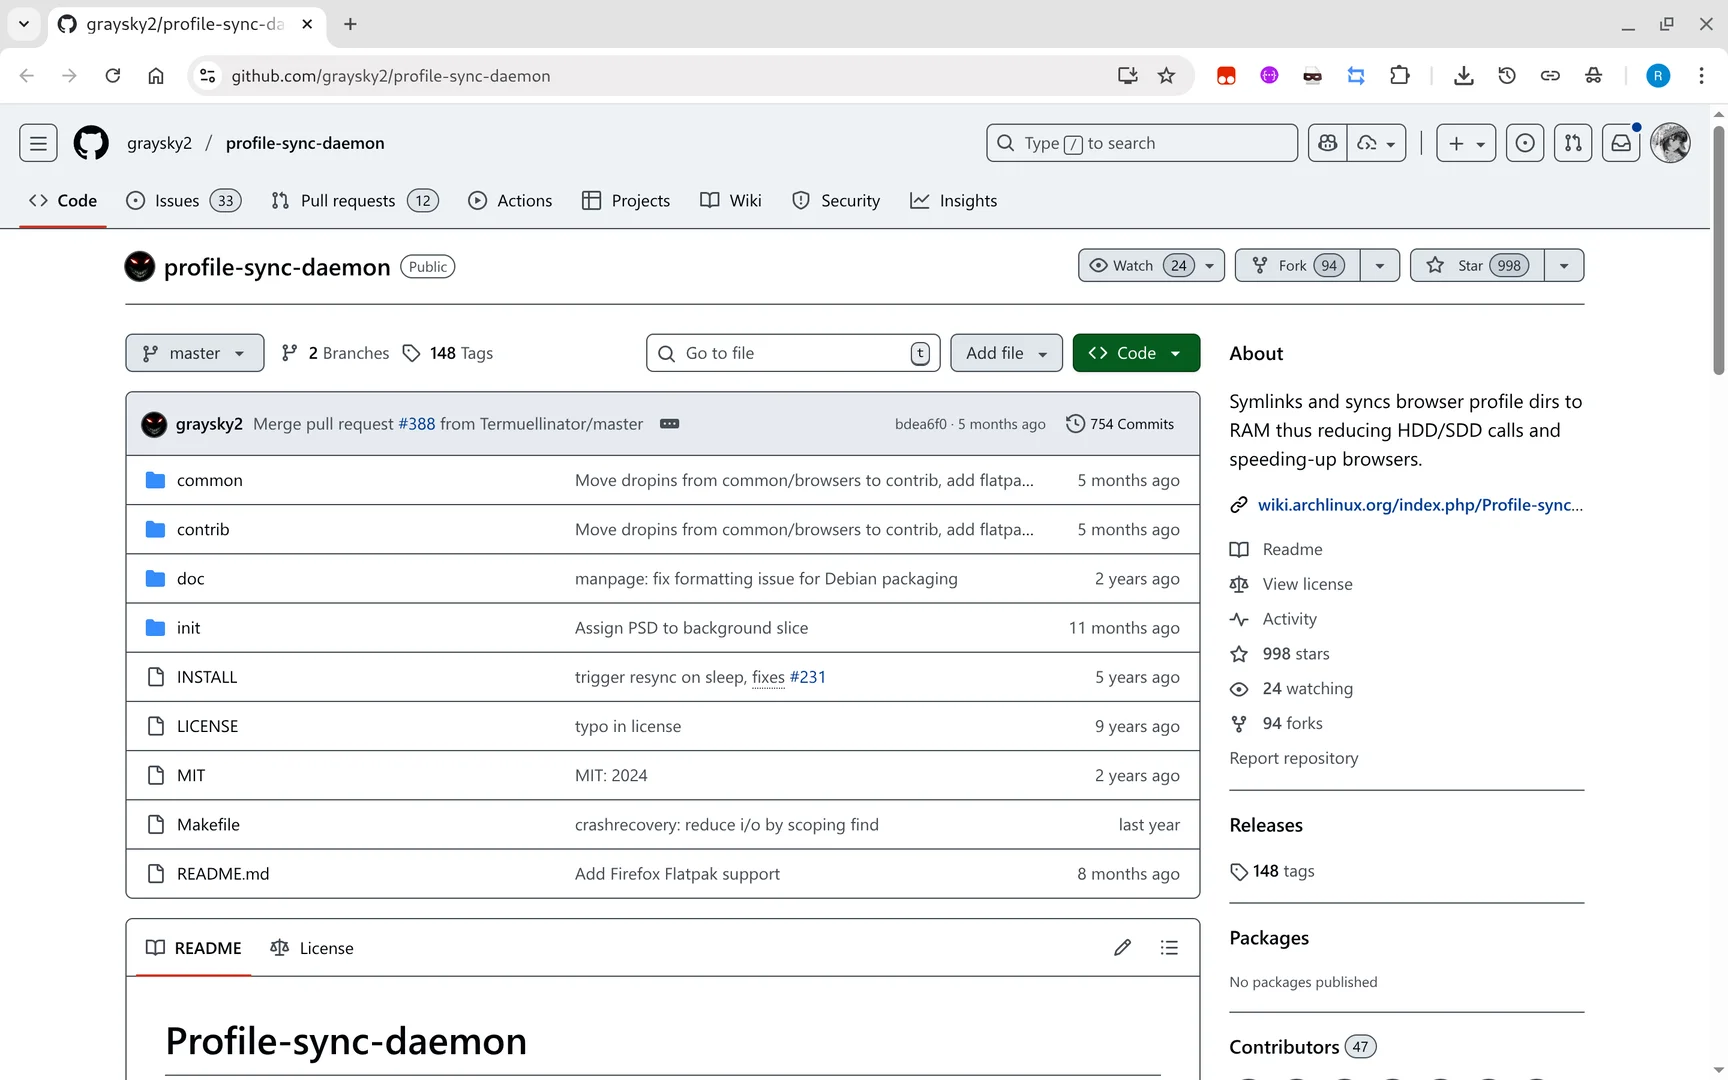View 754 Commits history

click(x=1120, y=424)
